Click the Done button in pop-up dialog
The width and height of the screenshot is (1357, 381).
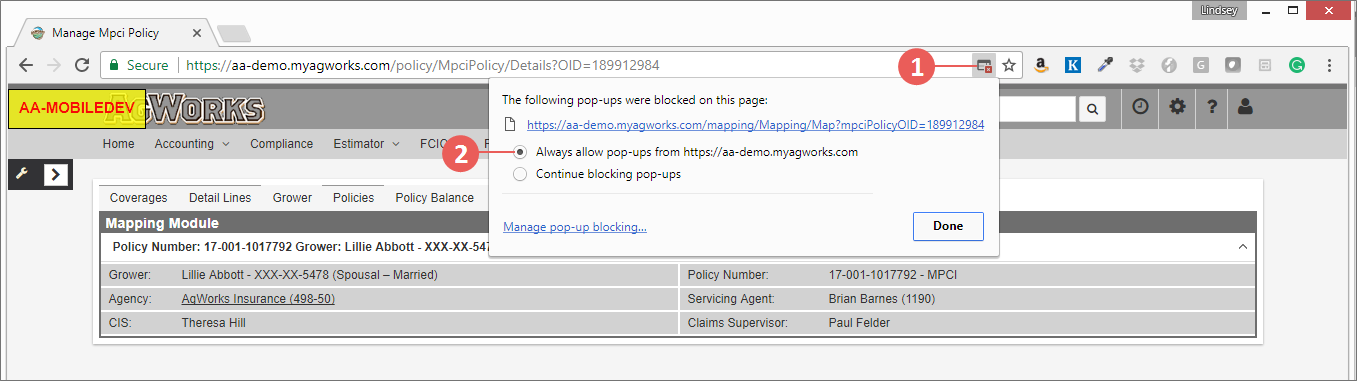tap(948, 226)
